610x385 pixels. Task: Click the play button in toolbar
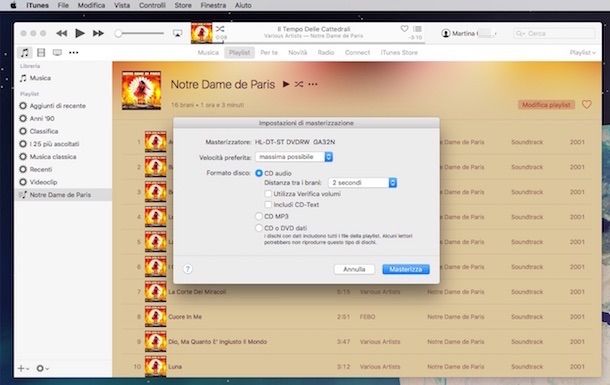click(x=80, y=33)
